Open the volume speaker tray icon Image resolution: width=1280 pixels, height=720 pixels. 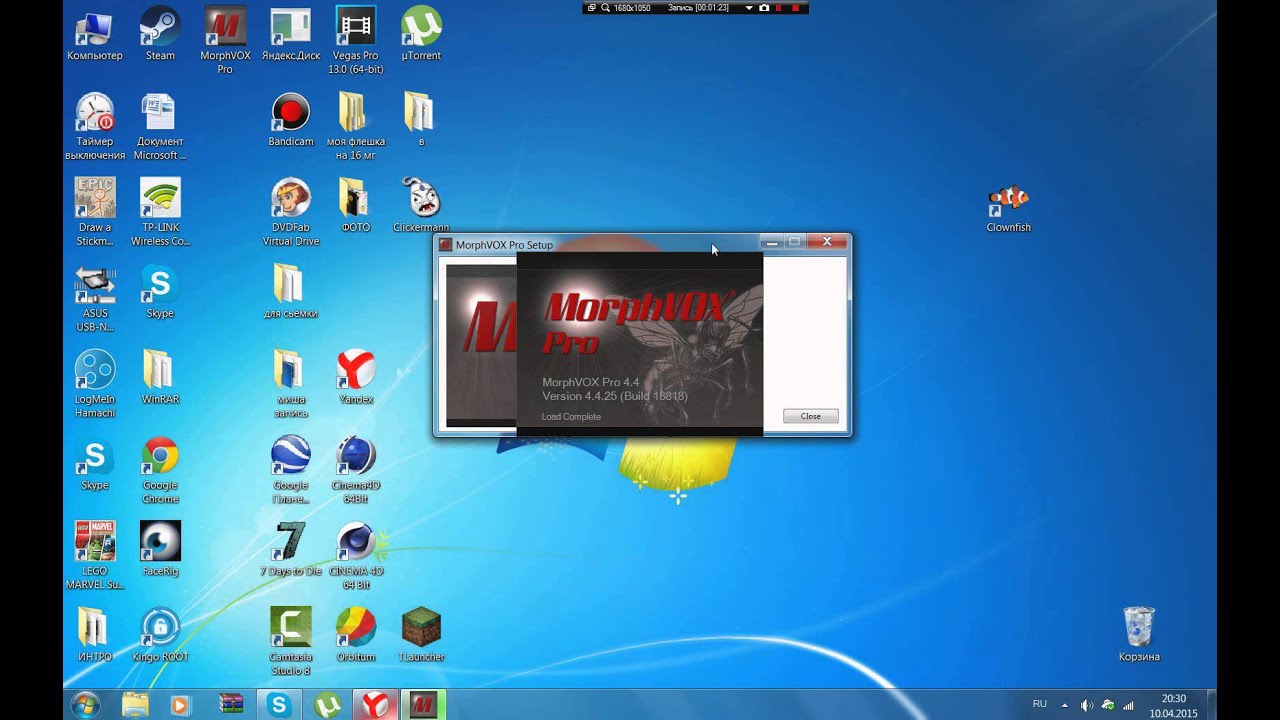[x=1087, y=705]
